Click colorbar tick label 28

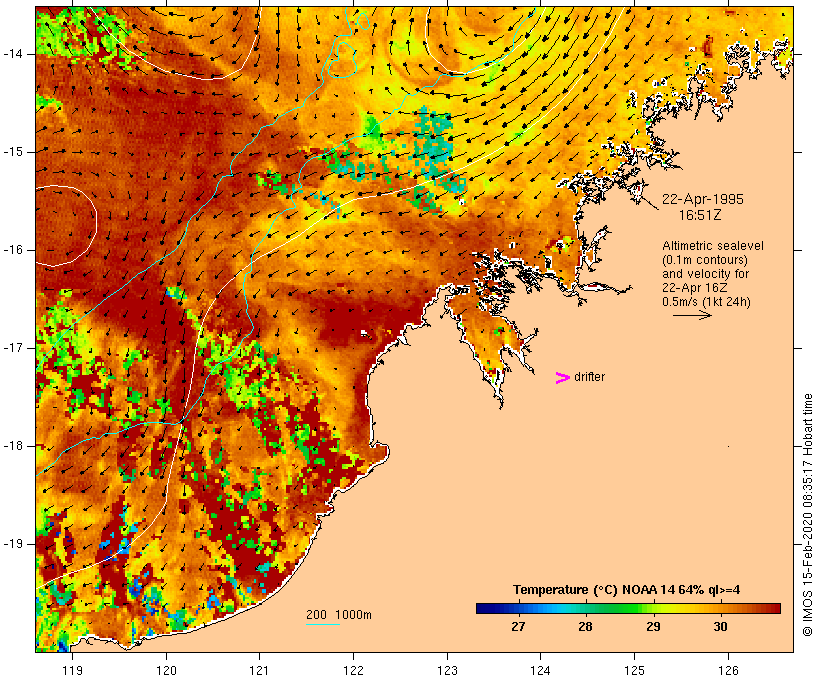(x=585, y=627)
